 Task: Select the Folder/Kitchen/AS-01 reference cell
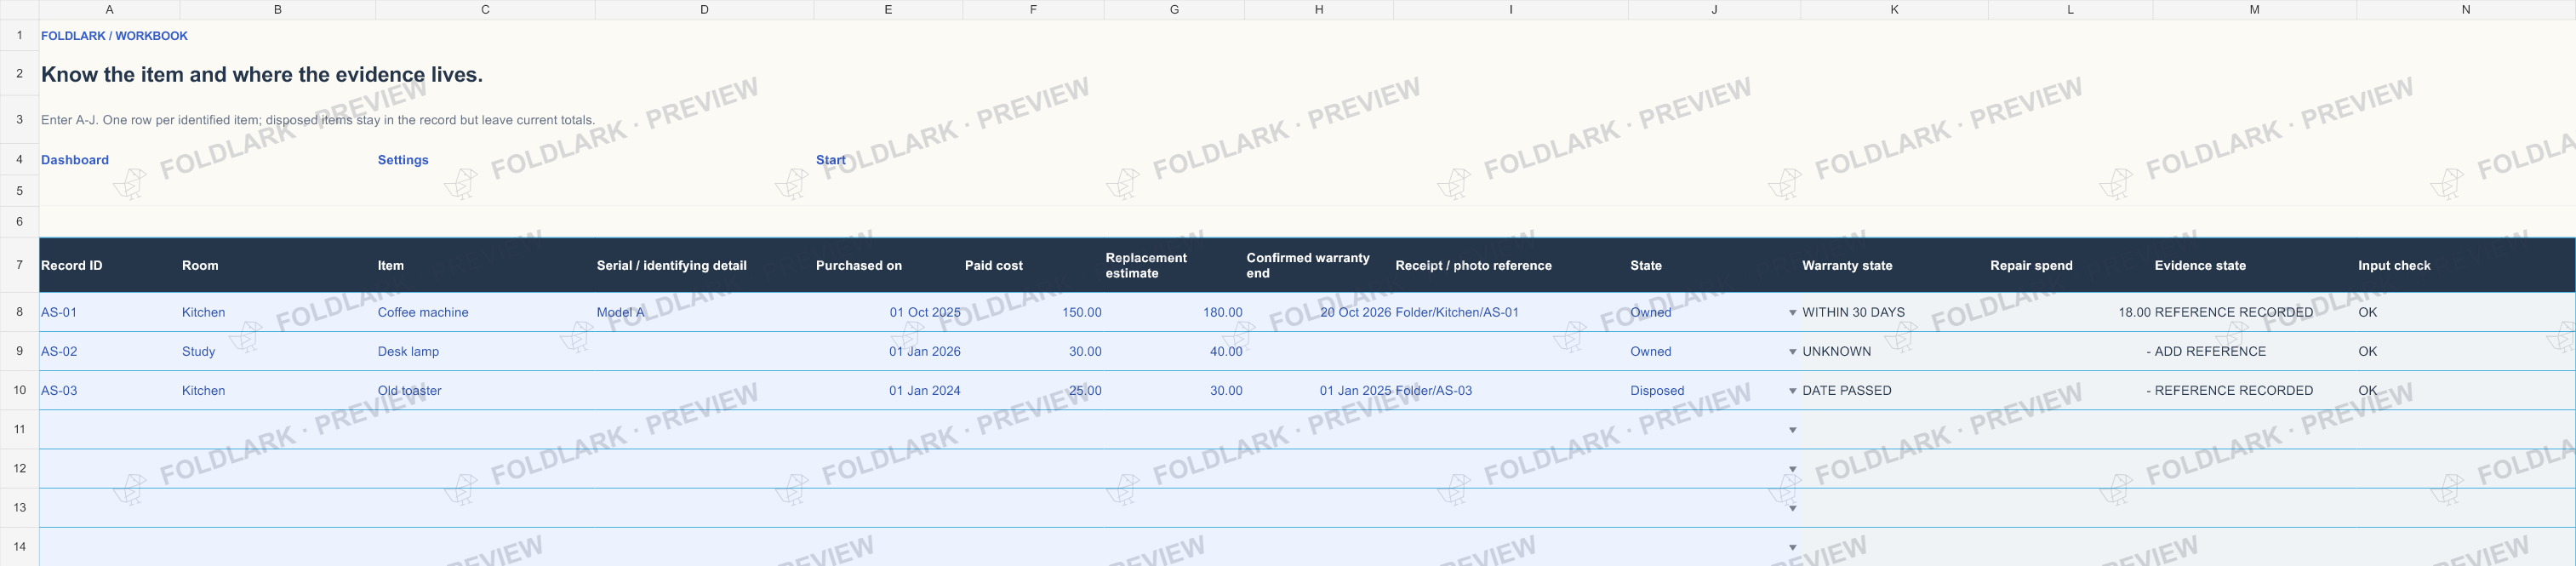pyautogui.click(x=1510, y=312)
